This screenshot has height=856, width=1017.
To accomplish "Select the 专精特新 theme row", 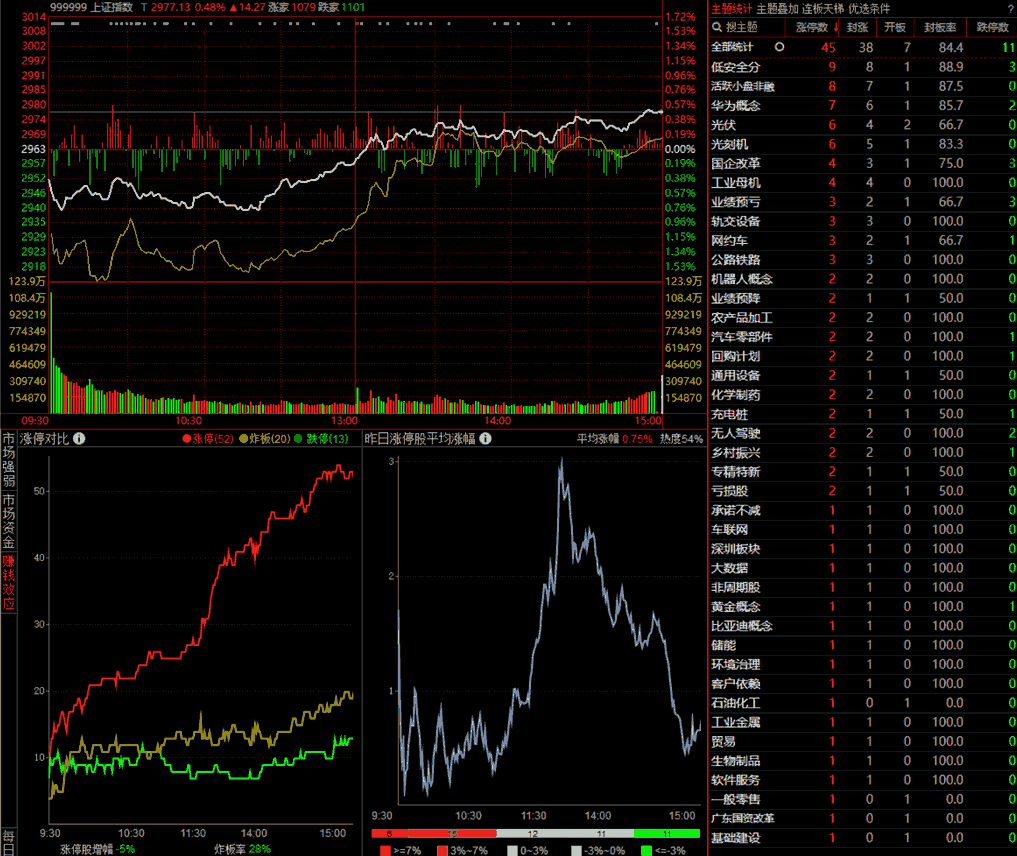I will 863,471.
